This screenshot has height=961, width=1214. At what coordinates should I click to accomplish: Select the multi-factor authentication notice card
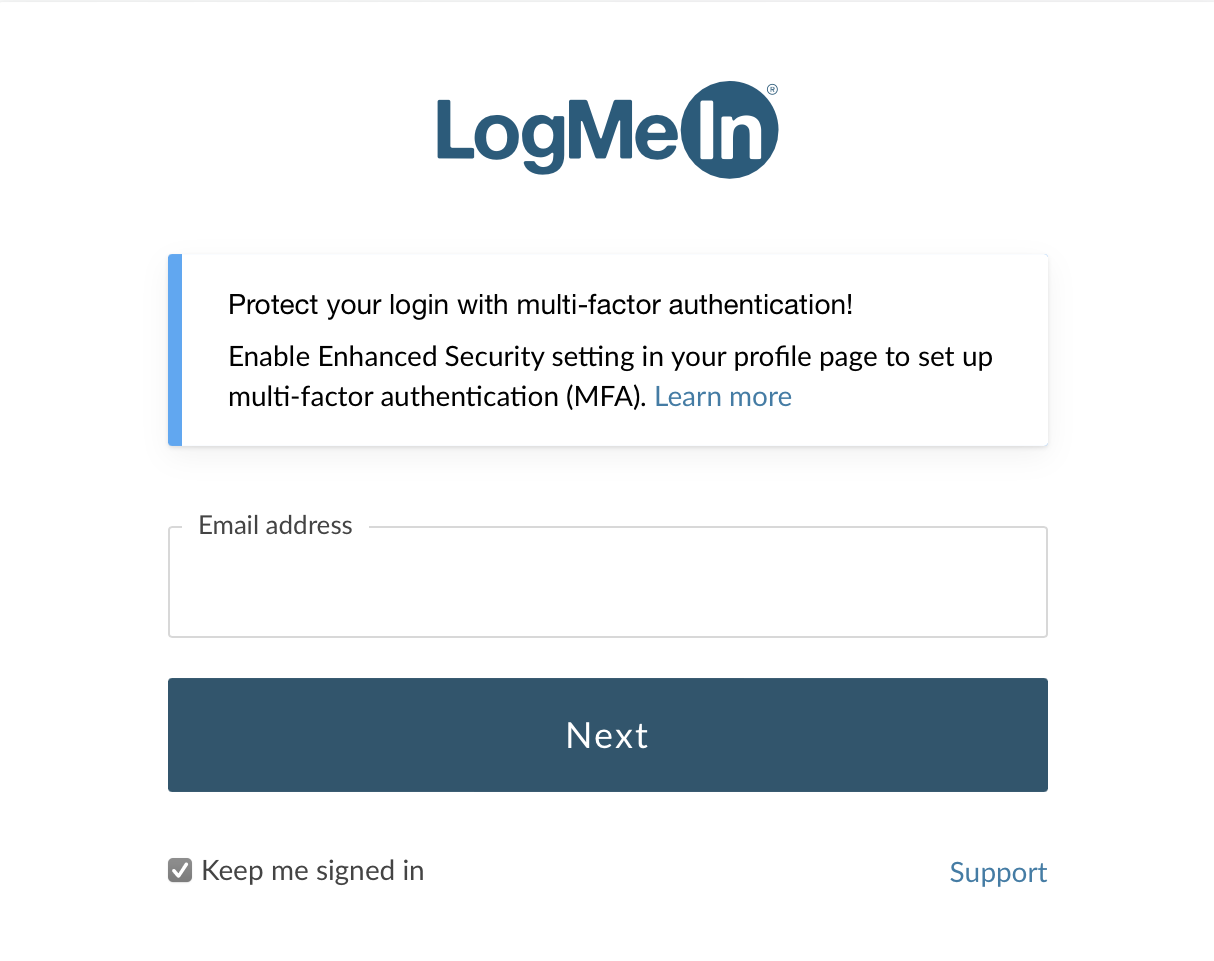pyautogui.click(x=608, y=350)
